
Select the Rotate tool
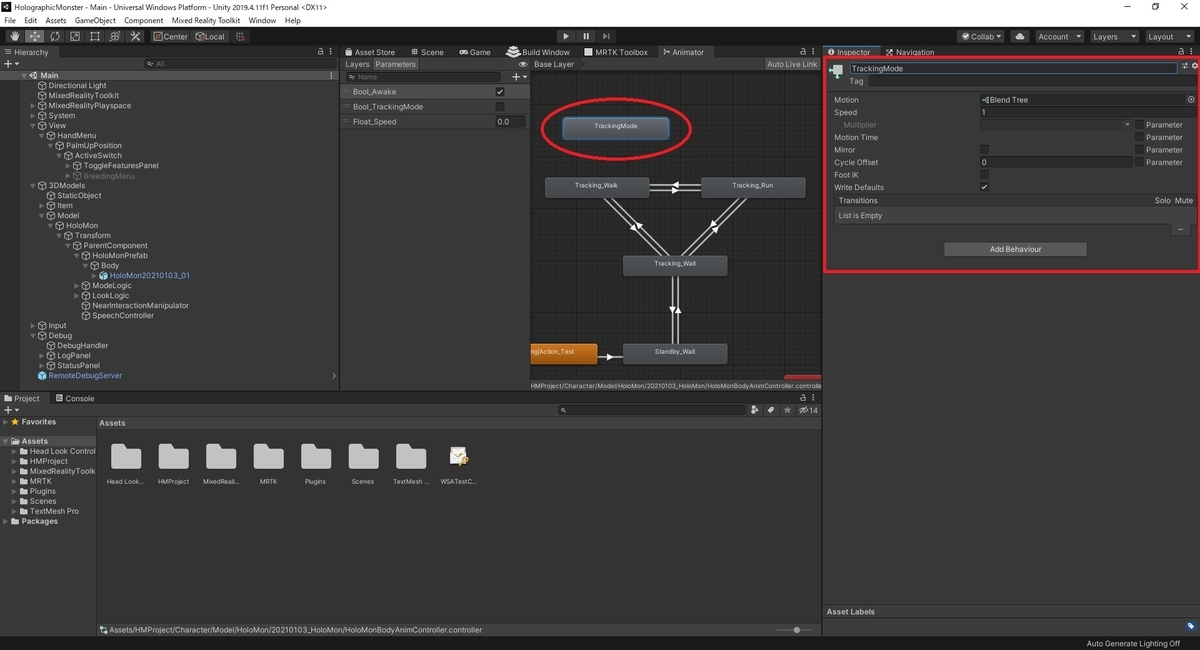55,37
